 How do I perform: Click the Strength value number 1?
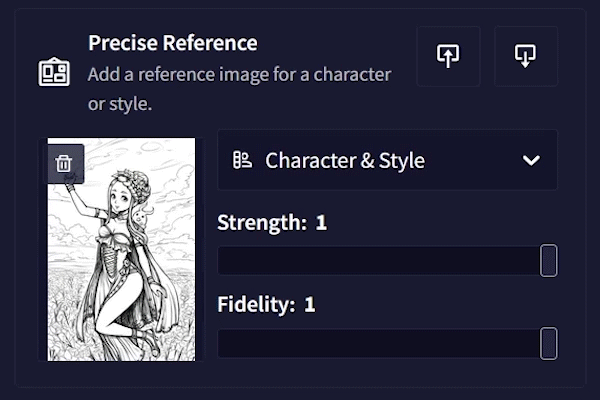(321, 222)
